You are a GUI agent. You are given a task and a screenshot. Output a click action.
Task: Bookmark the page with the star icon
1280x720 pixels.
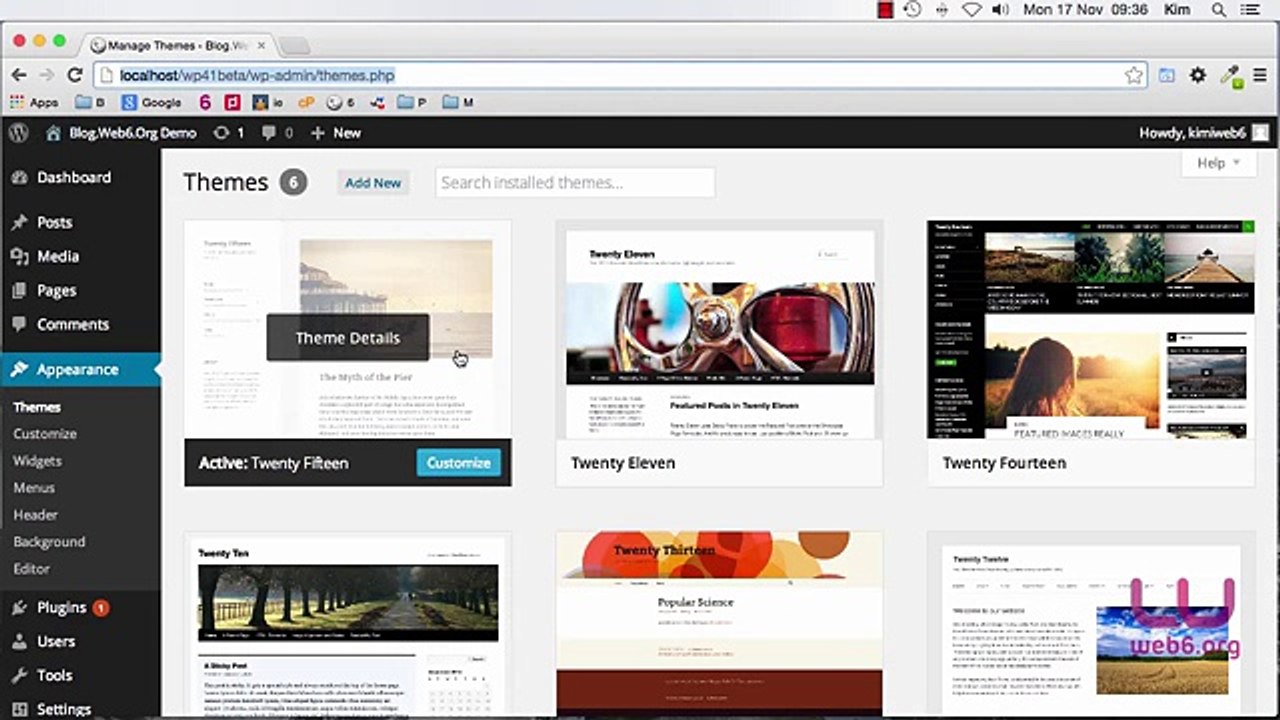coord(1134,75)
